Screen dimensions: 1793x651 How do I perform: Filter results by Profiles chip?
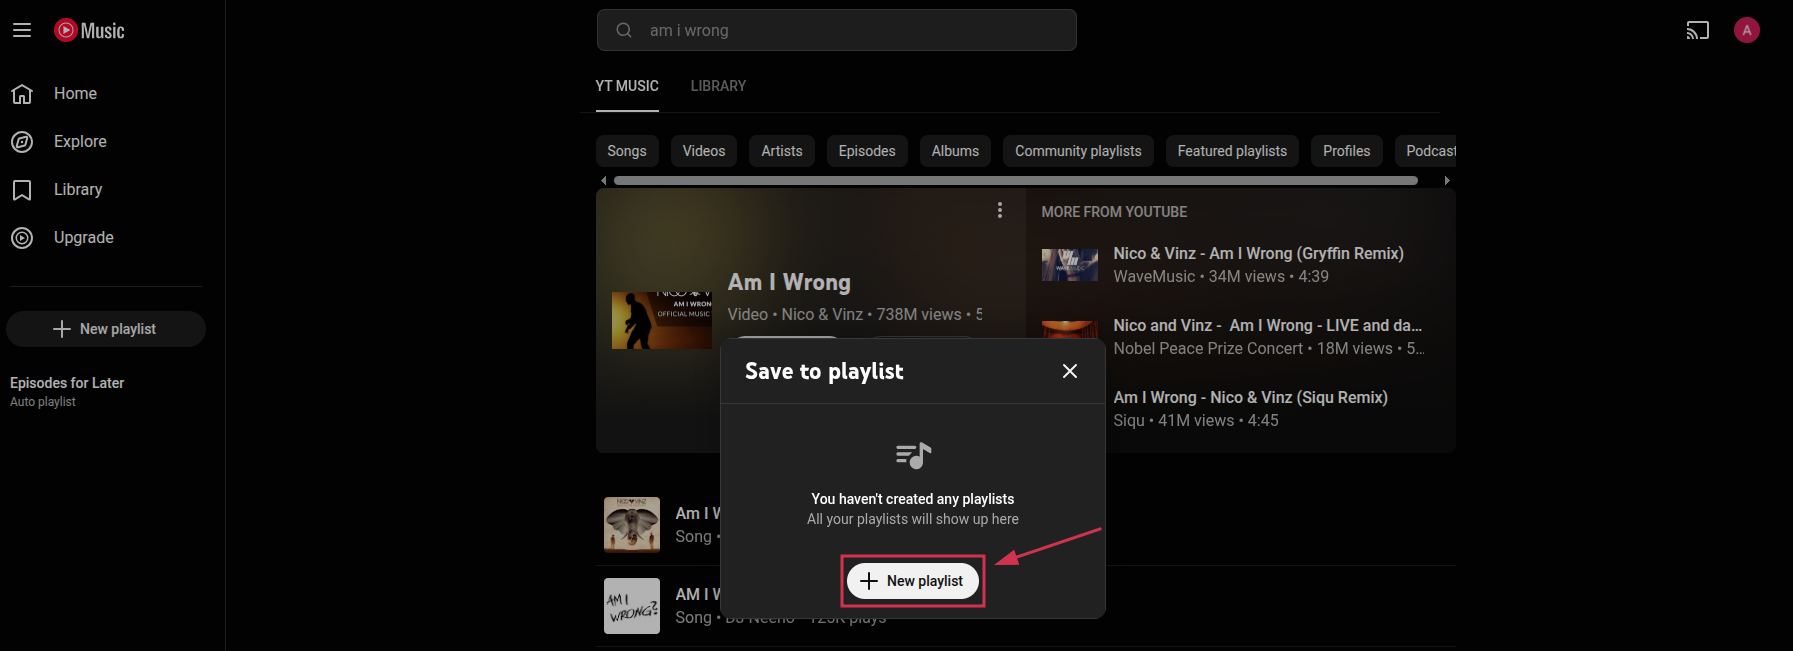[x=1346, y=151]
